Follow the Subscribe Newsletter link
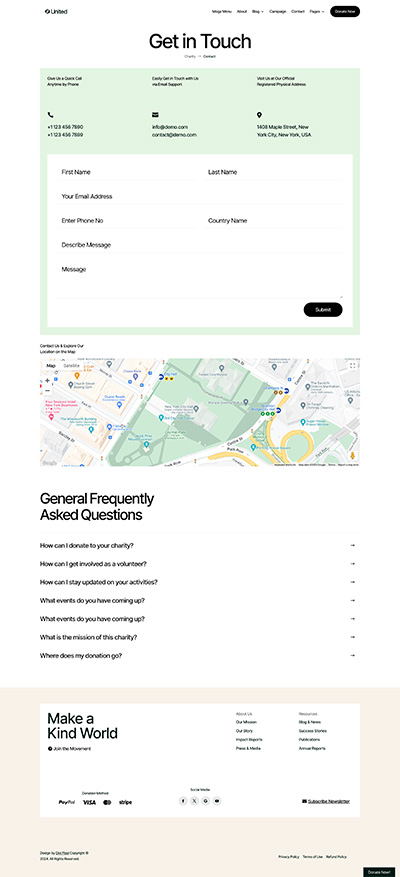This screenshot has height=877, width=400. click(329, 801)
